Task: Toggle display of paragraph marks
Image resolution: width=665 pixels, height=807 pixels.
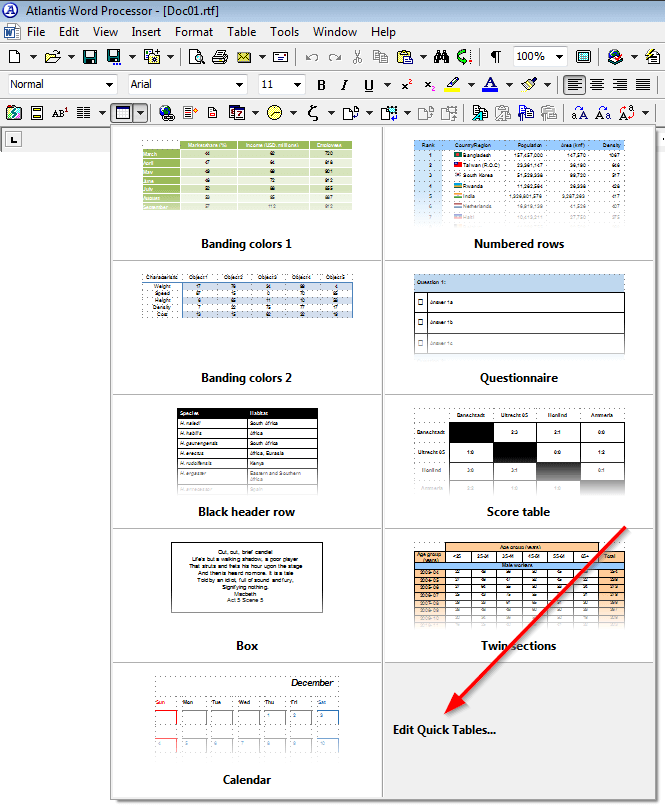Action: point(496,57)
